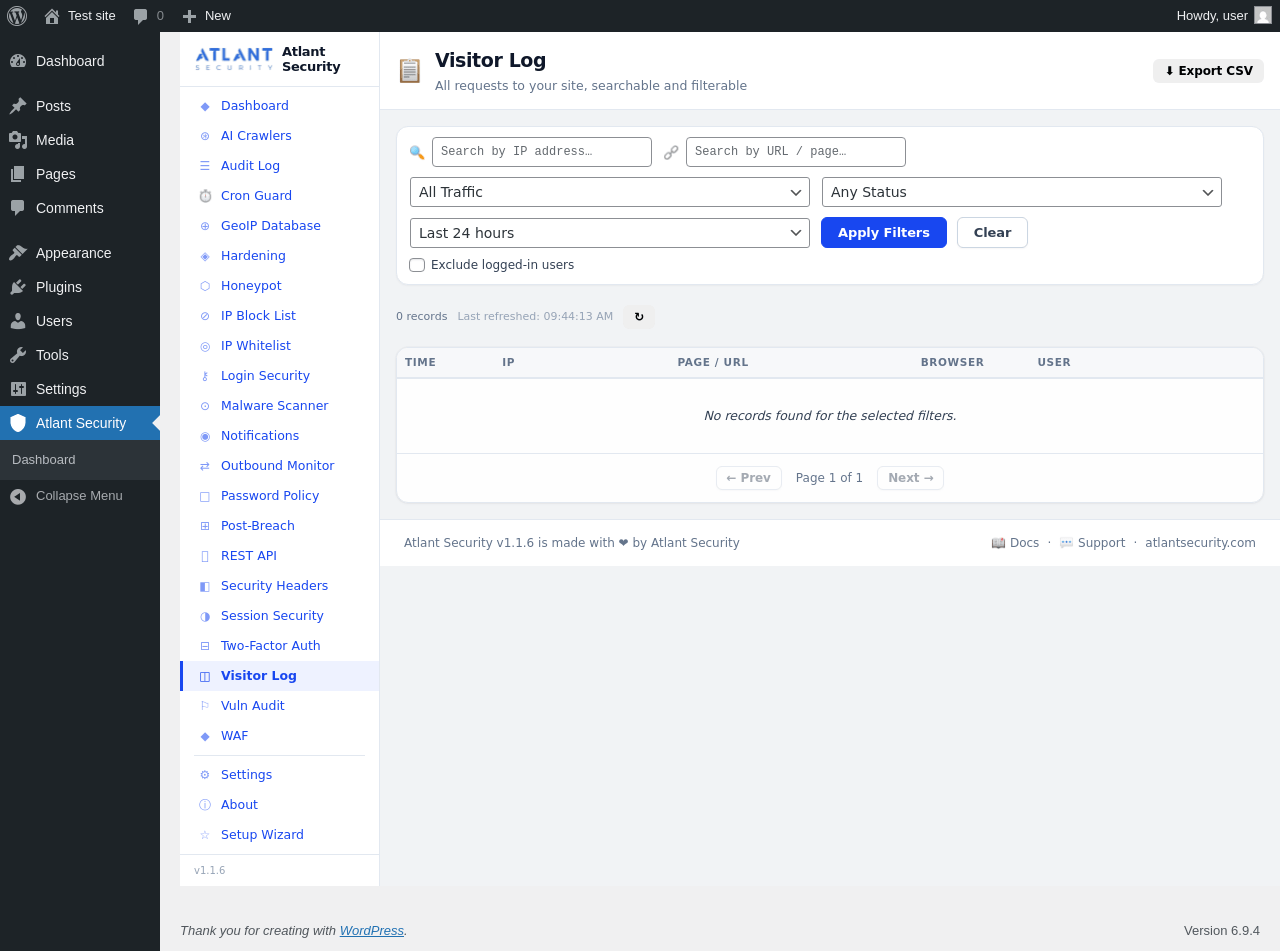The image size is (1280, 951).
Task: Click the Collapse Menu arrow icon
Action: tap(18, 496)
